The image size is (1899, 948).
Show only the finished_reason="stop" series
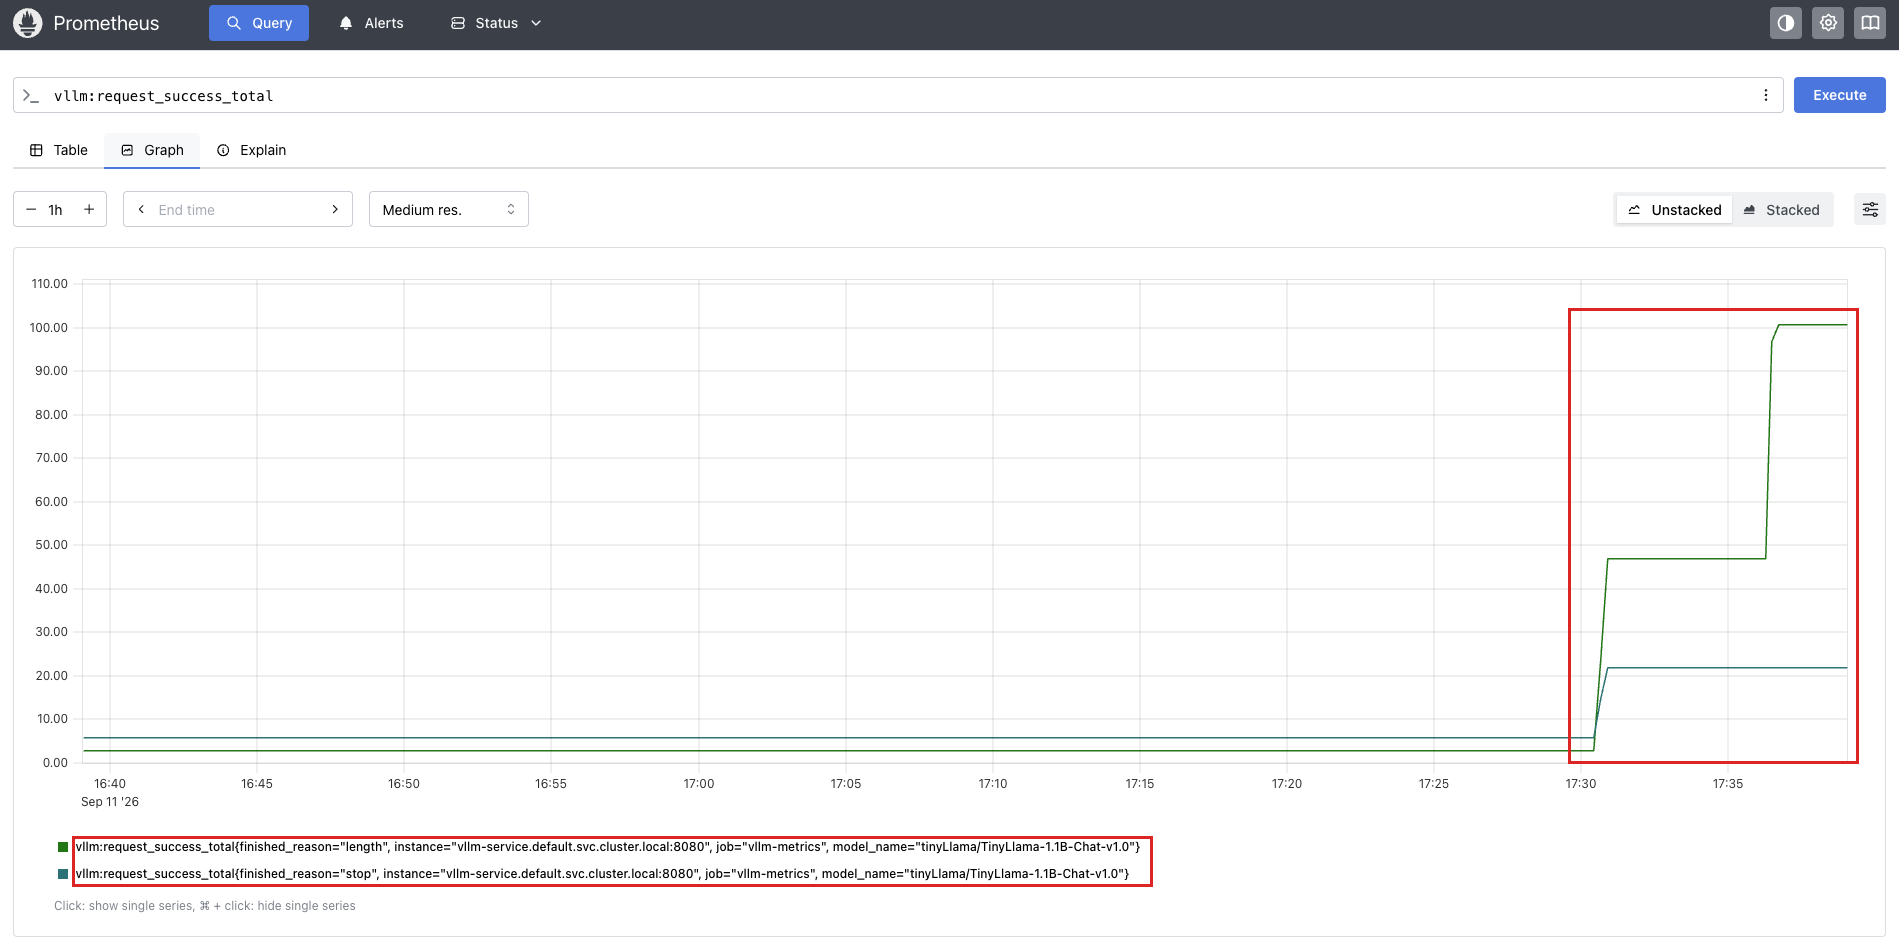(x=602, y=874)
